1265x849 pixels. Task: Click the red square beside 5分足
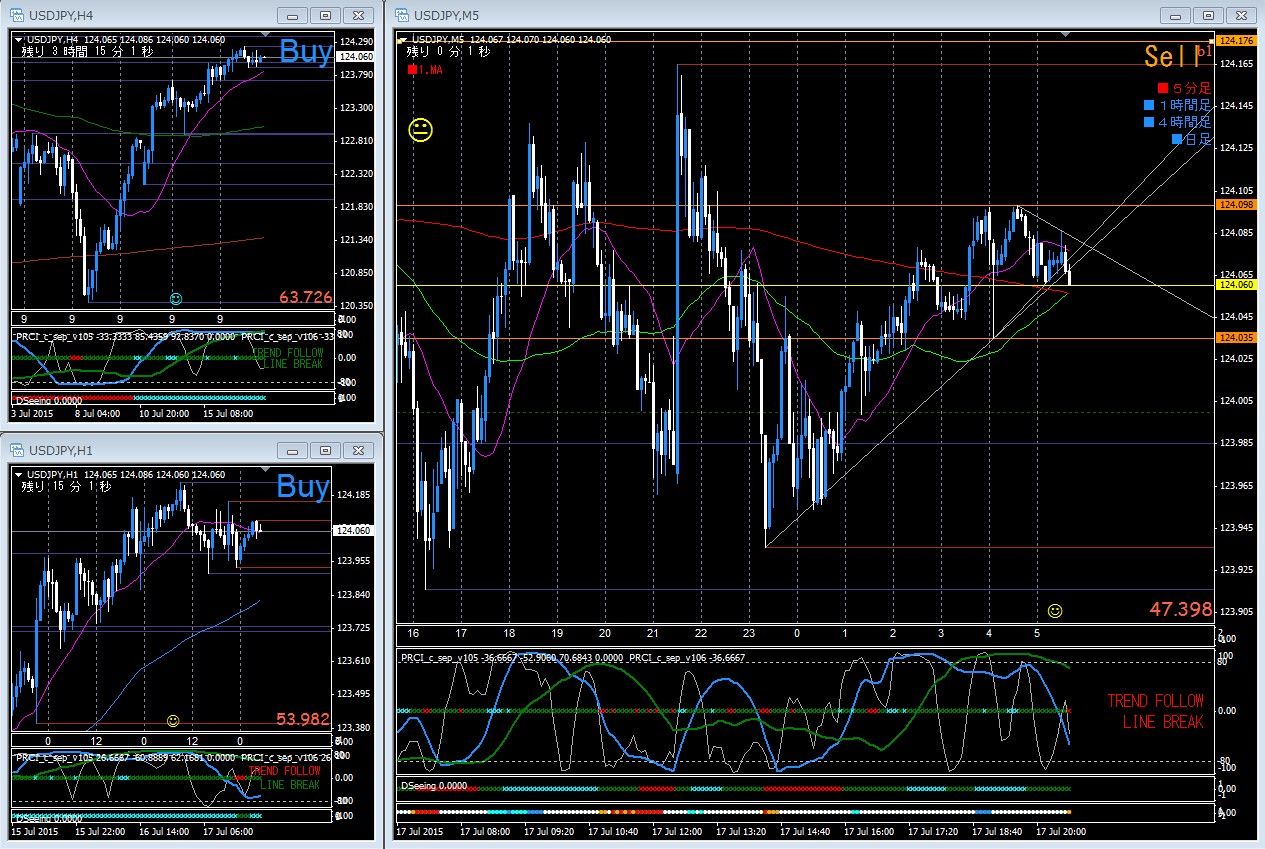point(1161,87)
